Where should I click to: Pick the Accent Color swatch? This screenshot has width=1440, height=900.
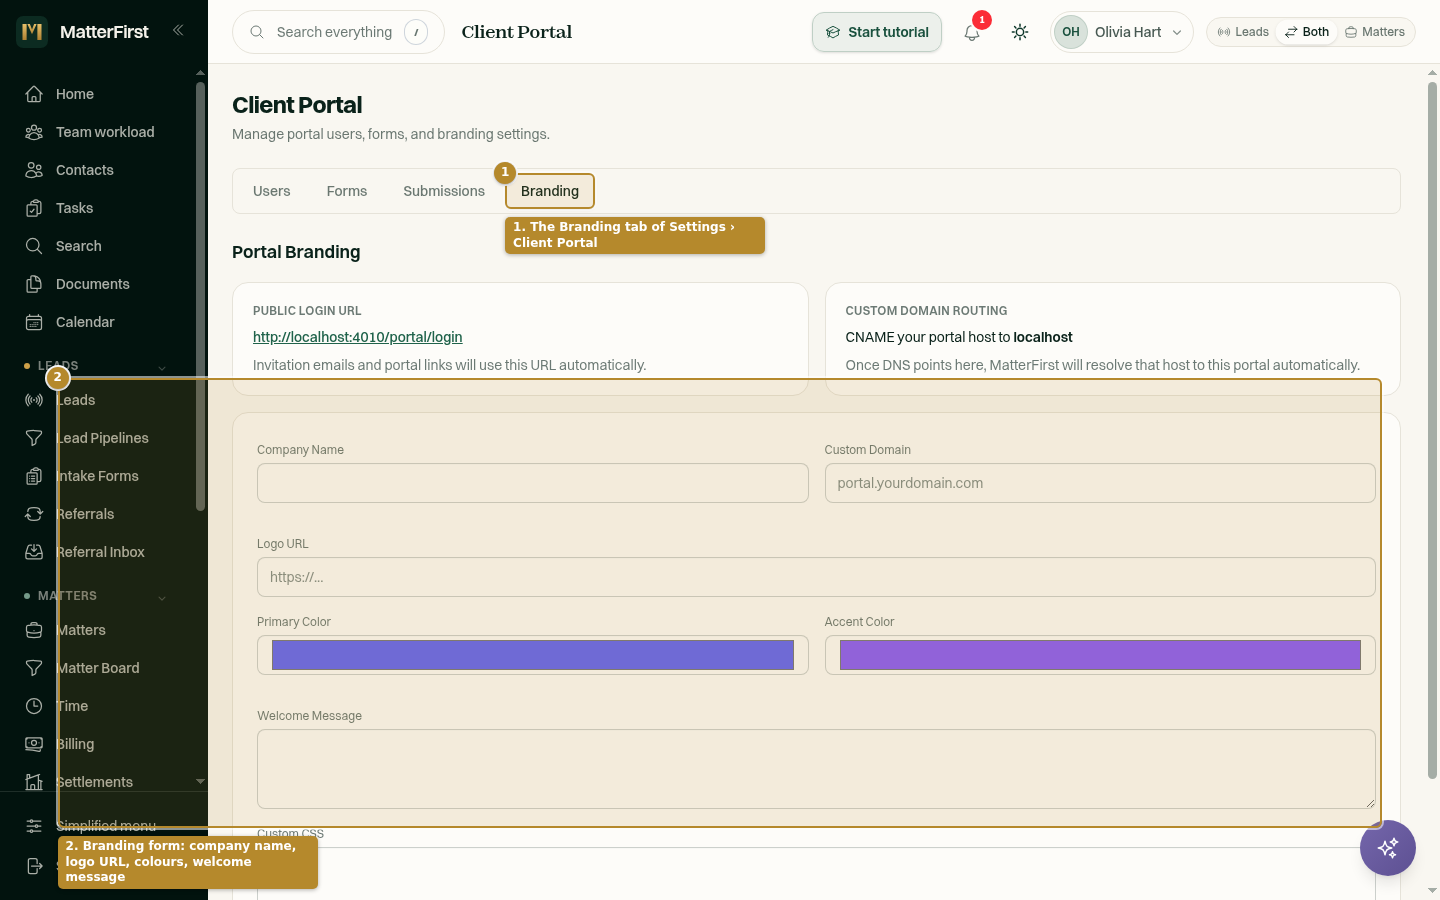pyautogui.click(x=1100, y=655)
